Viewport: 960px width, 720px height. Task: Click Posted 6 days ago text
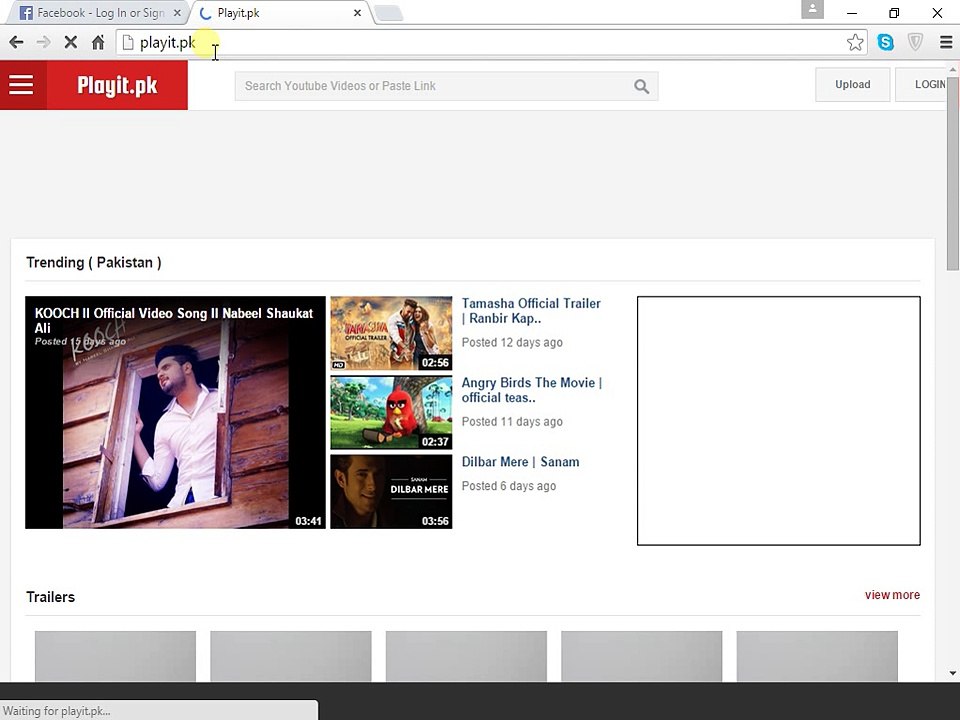(x=509, y=486)
